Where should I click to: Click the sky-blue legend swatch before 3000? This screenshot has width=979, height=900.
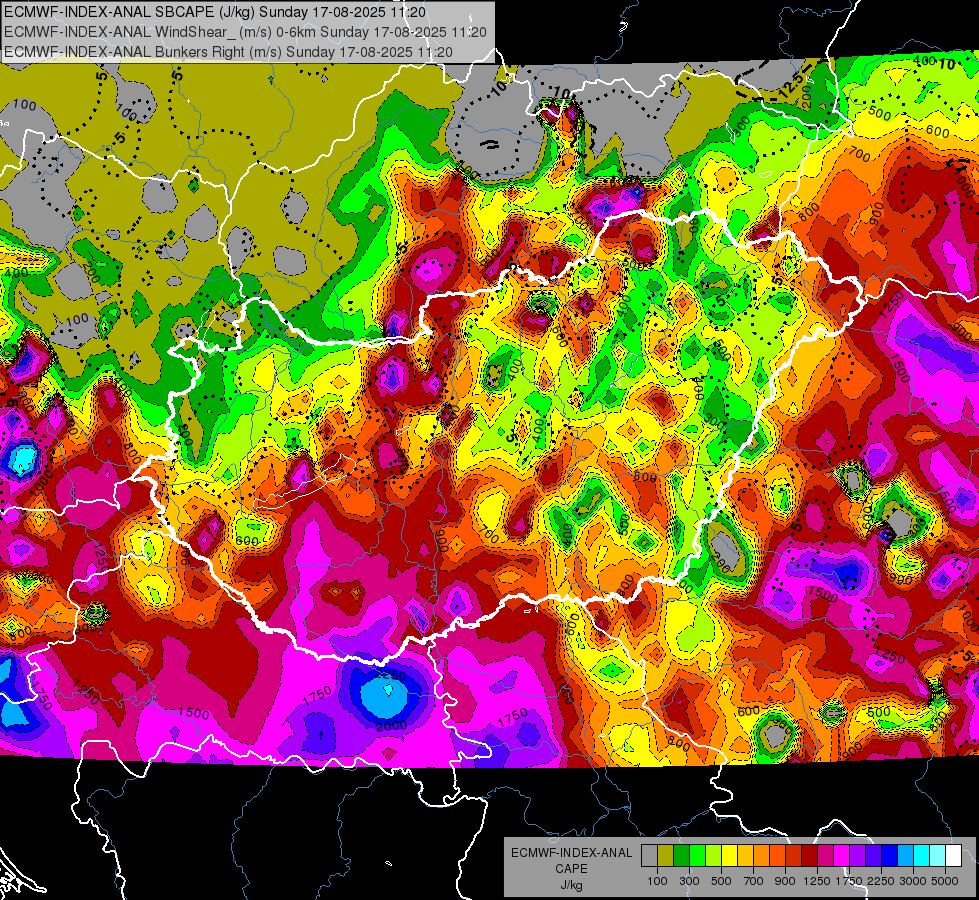tap(905, 855)
